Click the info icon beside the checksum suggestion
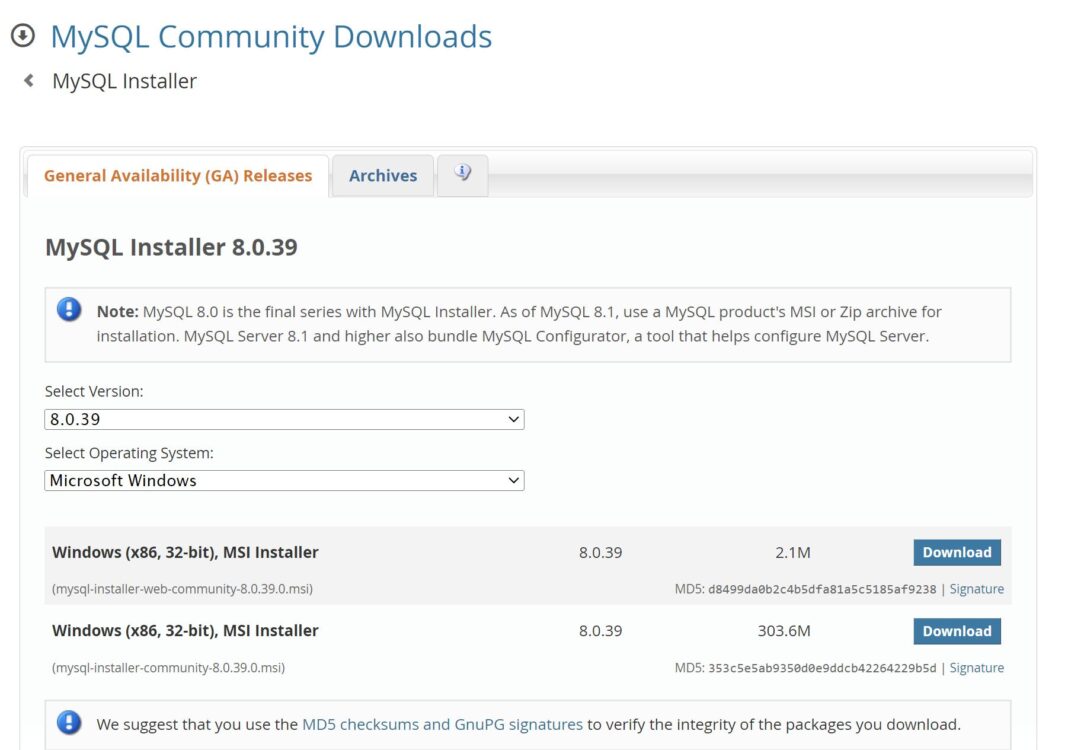 click(x=69, y=722)
